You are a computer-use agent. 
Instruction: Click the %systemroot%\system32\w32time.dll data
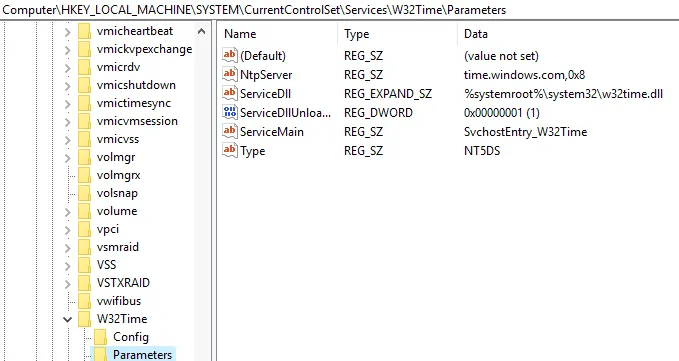[563, 93]
